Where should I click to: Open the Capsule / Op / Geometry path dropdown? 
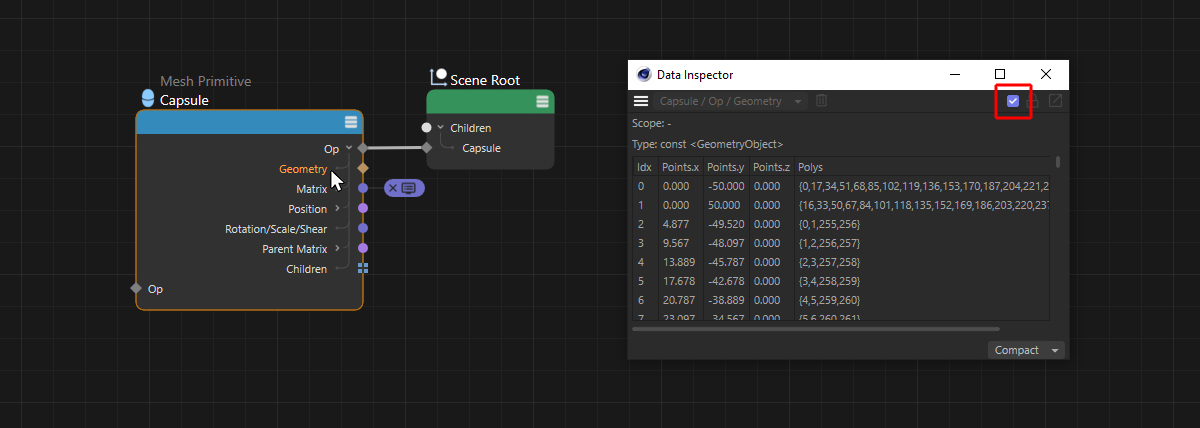point(731,101)
